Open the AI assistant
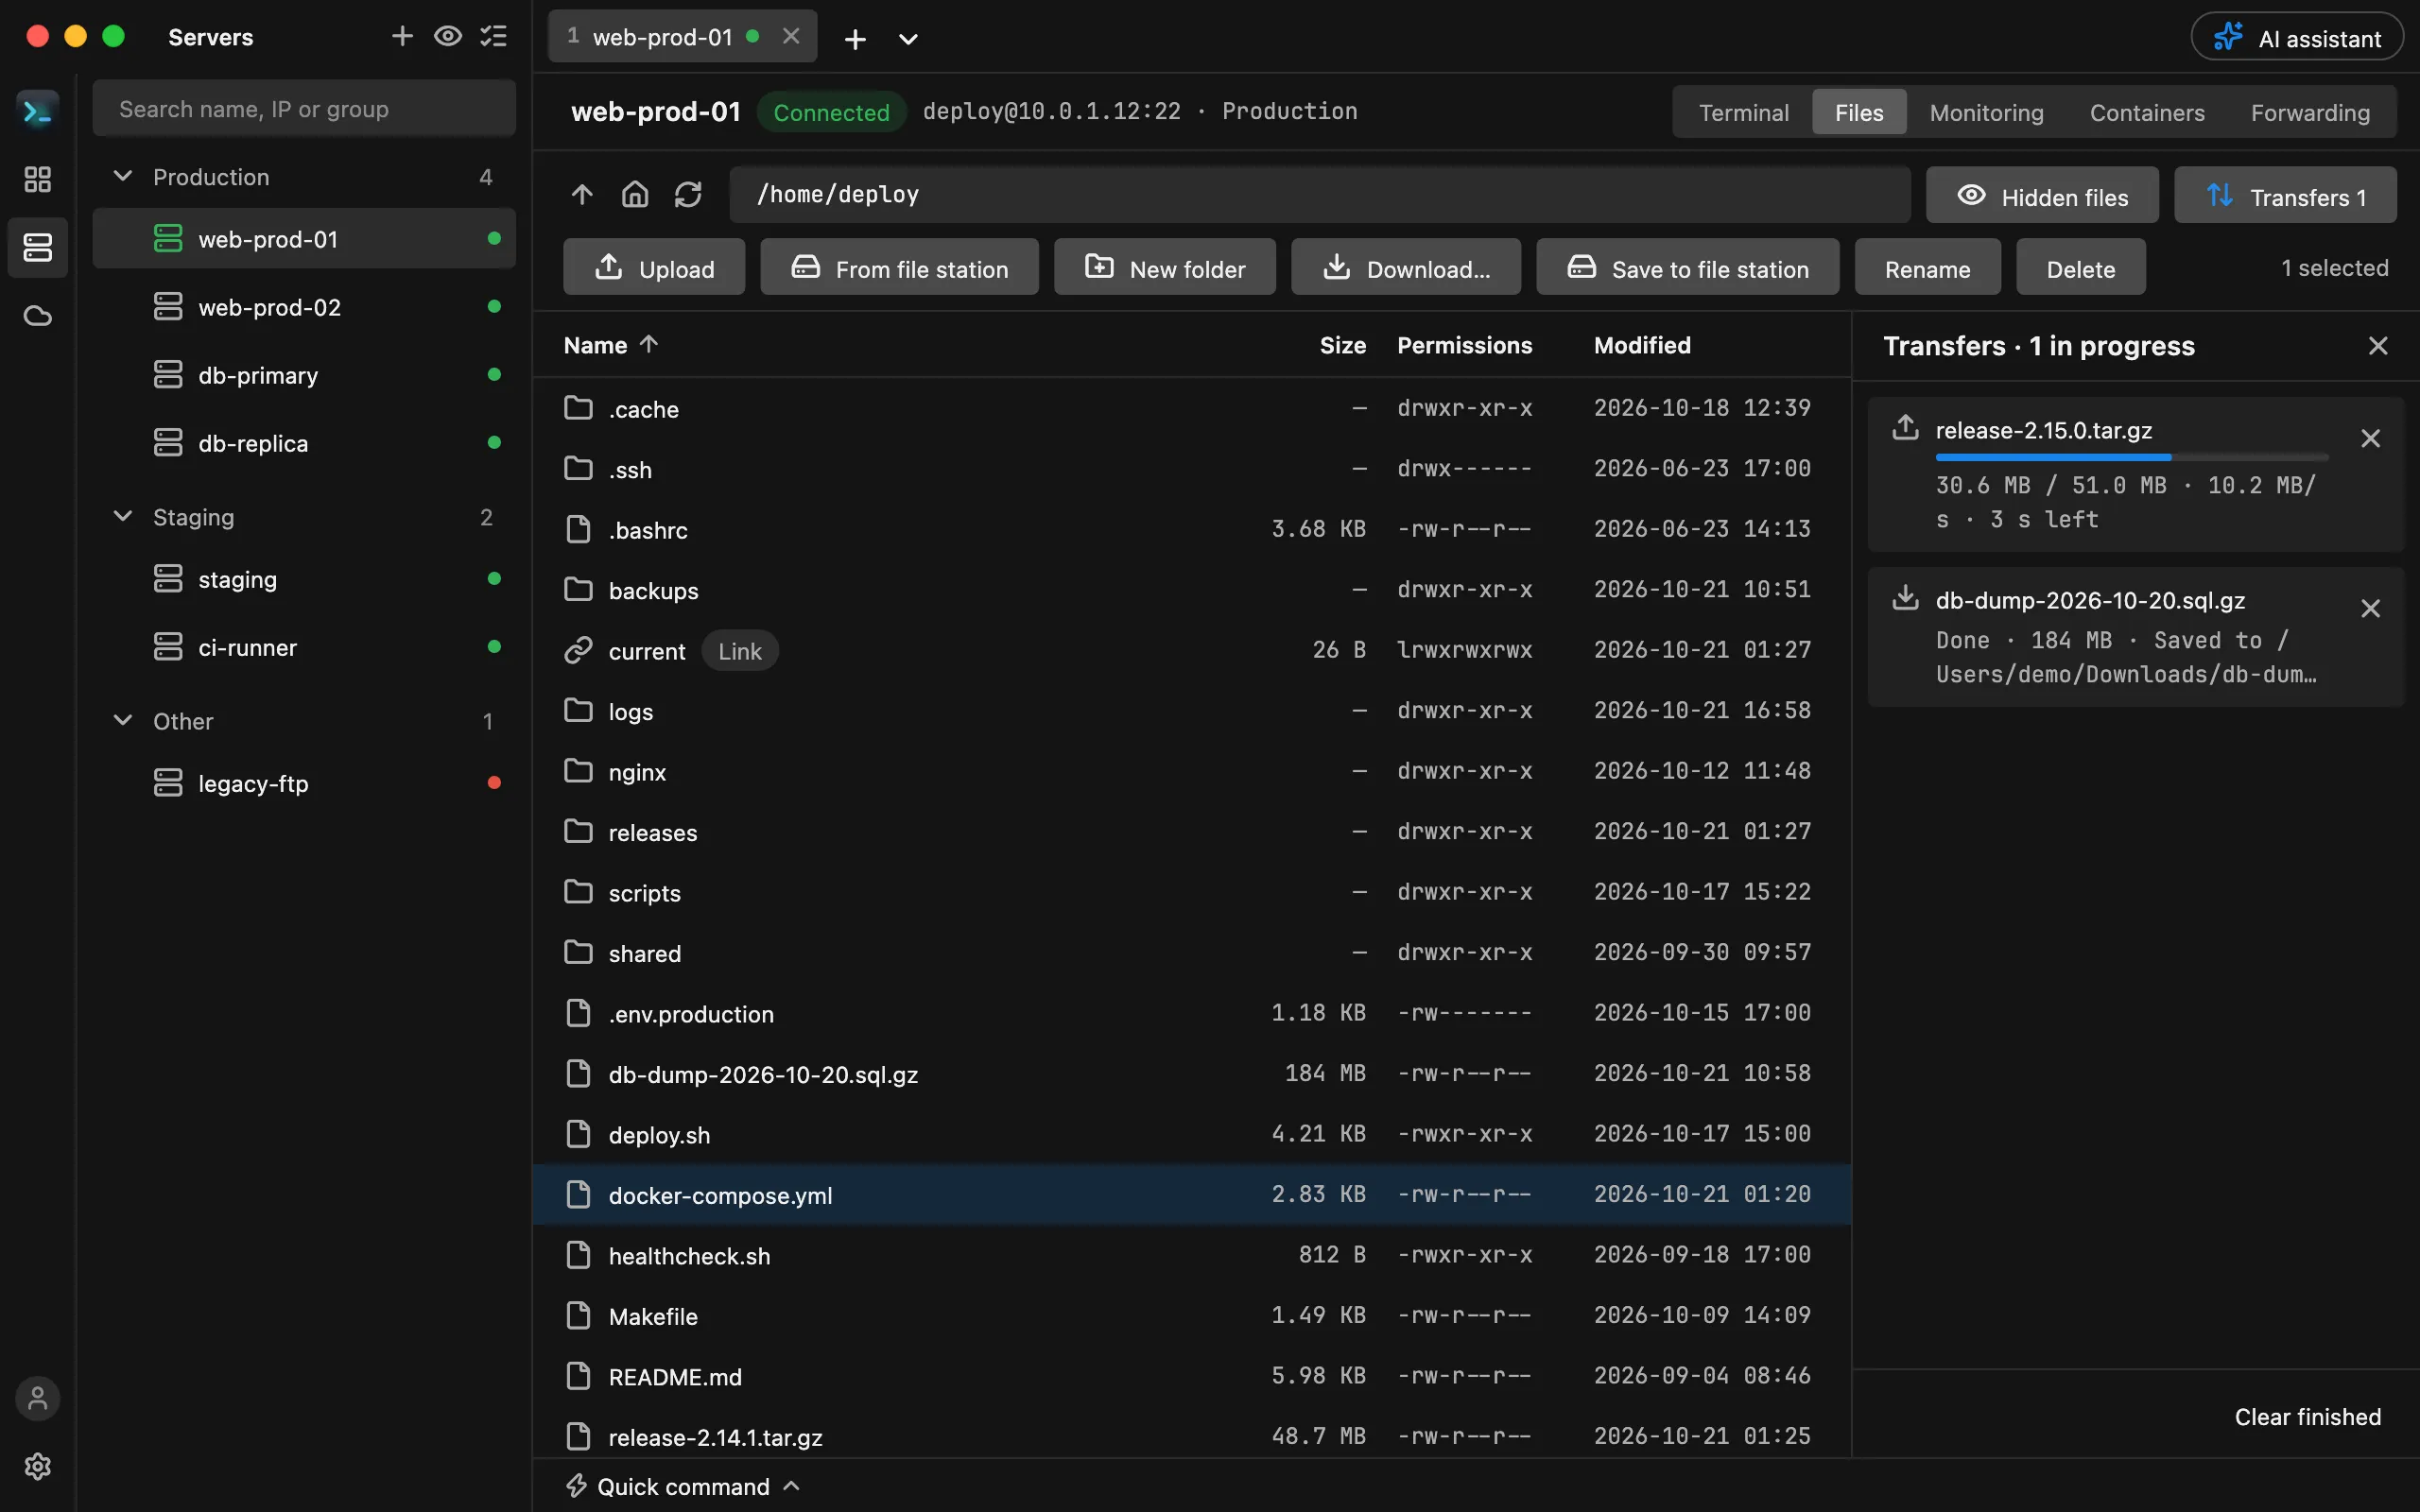 [x=2297, y=38]
